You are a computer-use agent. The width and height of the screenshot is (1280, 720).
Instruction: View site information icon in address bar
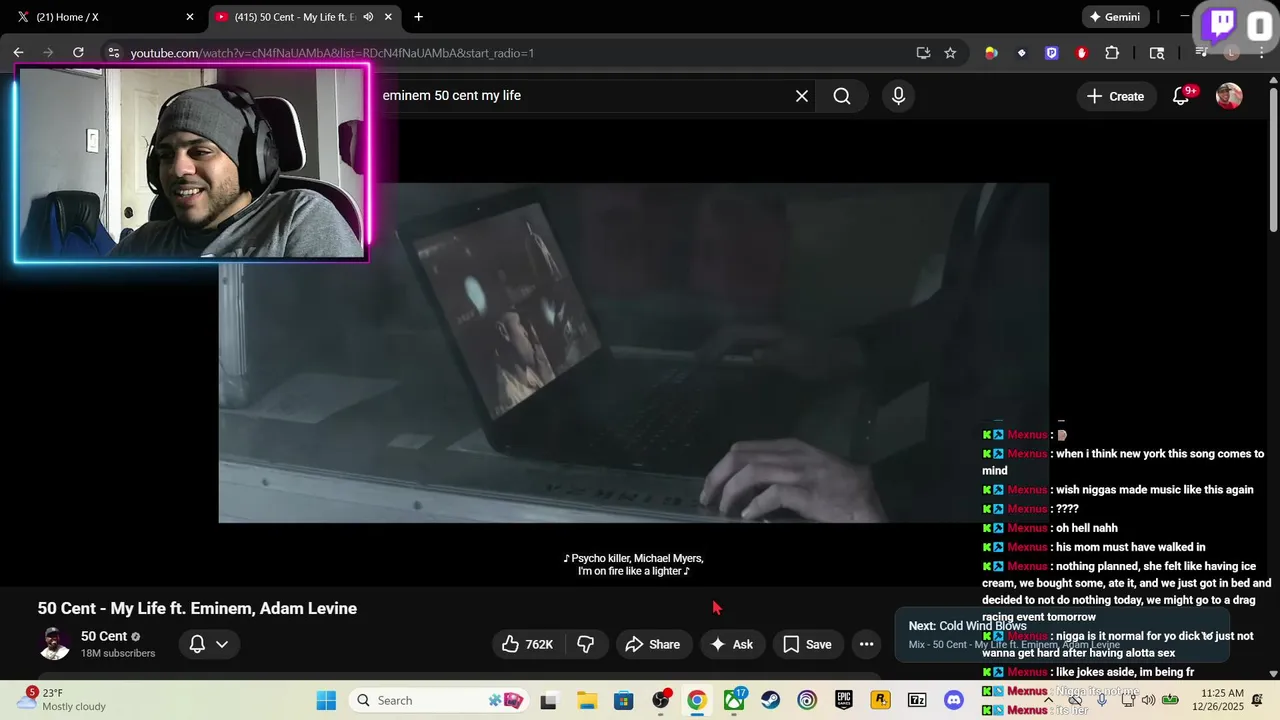(x=113, y=53)
